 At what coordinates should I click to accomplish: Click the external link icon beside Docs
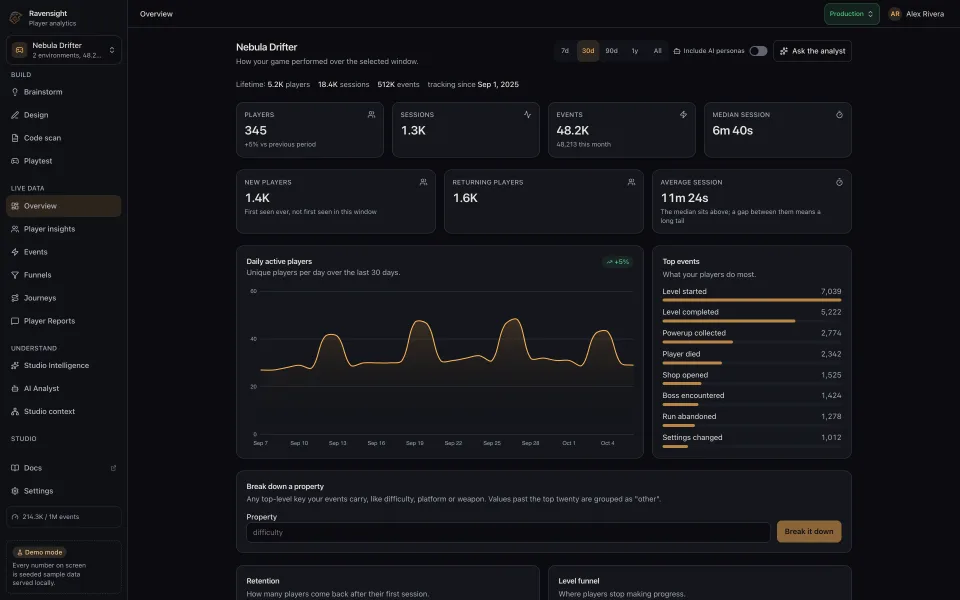coord(113,468)
